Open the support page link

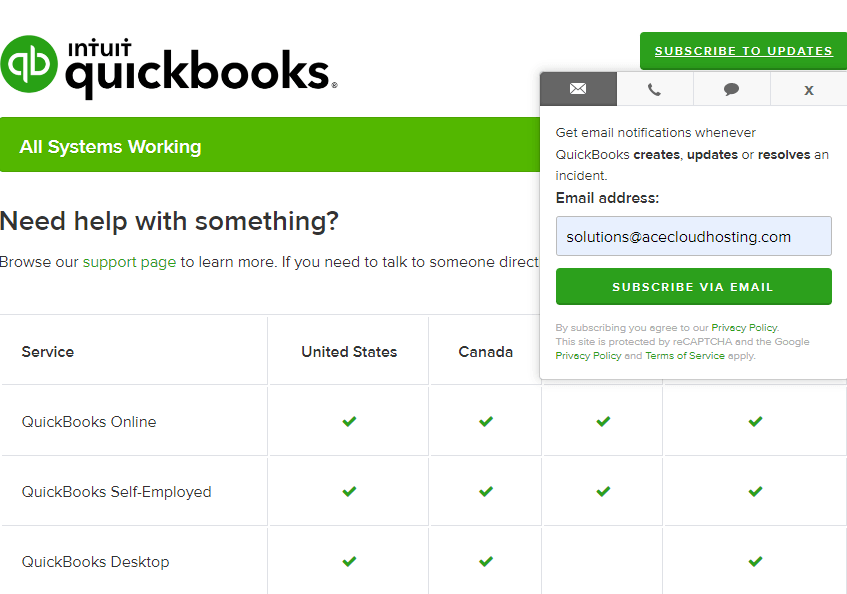point(129,262)
